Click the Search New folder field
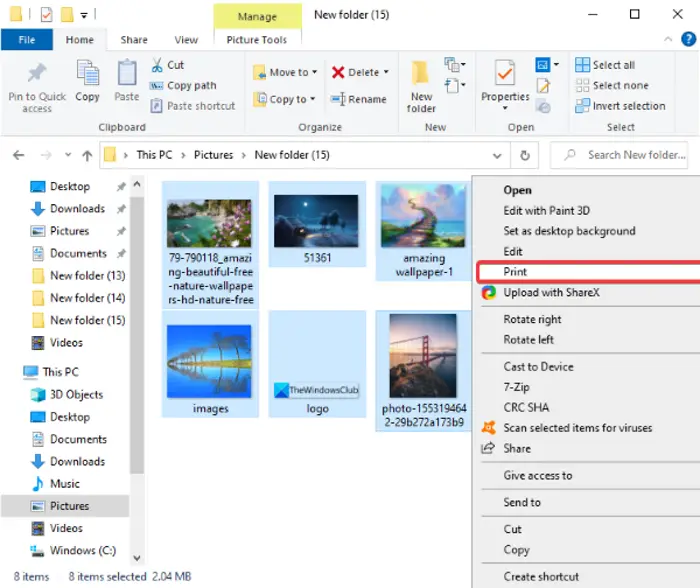 (x=619, y=155)
